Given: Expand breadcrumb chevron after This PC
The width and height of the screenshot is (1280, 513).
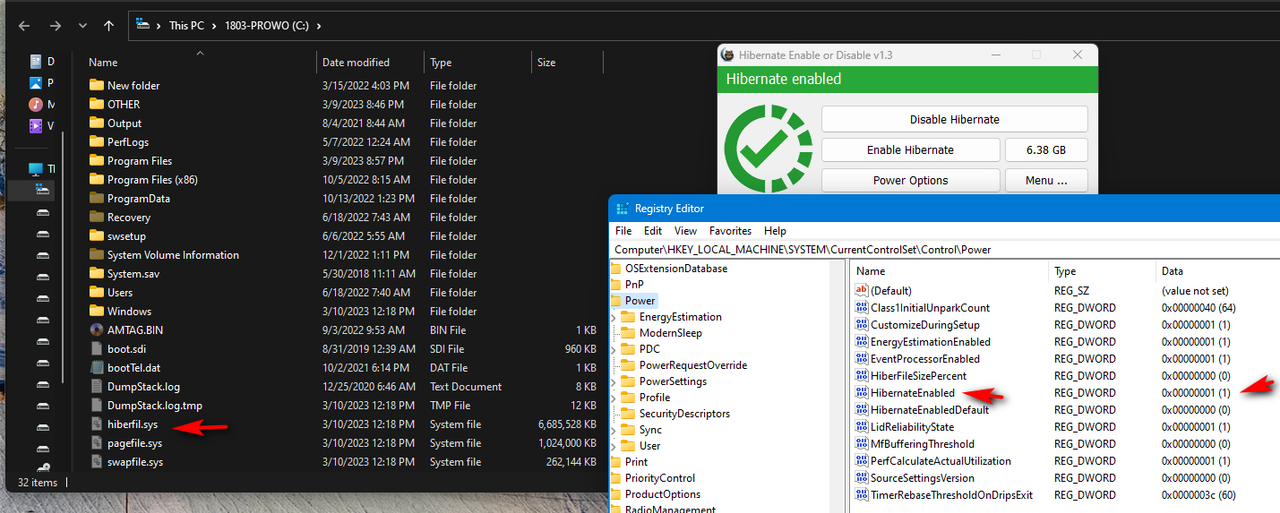Looking at the screenshot, I should [x=214, y=25].
